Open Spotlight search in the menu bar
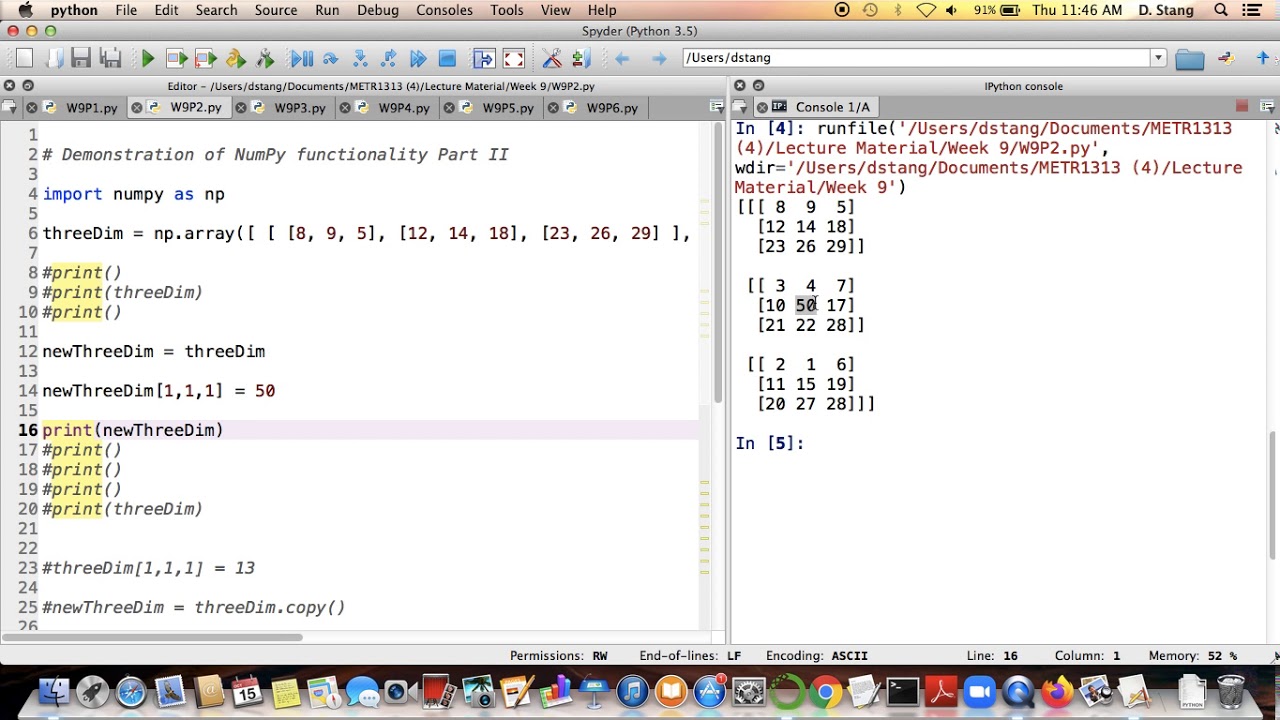The width and height of the screenshot is (1280, 720). (x=1221, y=10)
